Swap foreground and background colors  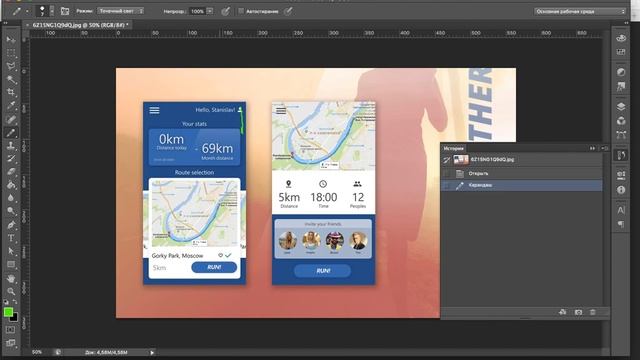click(15, 302)
